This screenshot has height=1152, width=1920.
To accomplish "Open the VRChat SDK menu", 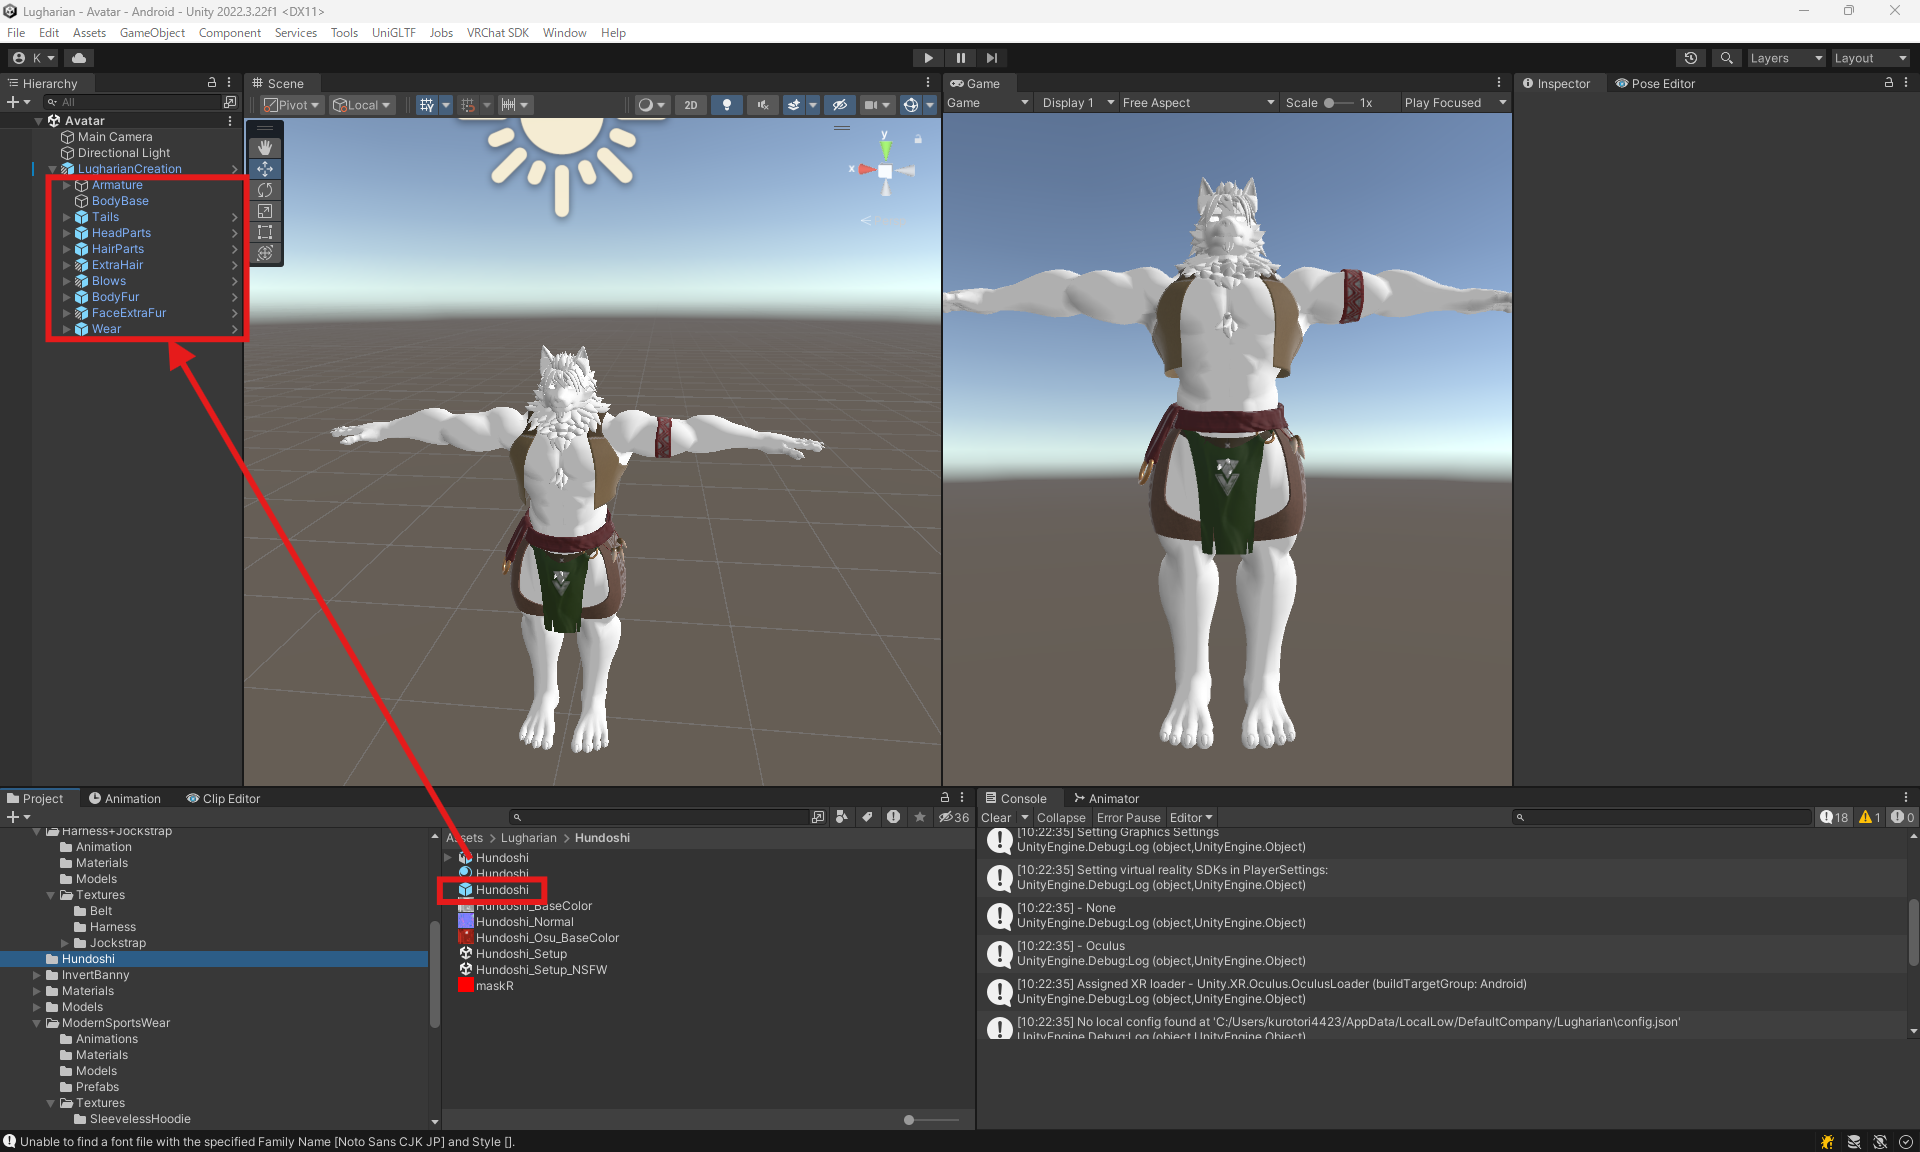I will (497, 33).
